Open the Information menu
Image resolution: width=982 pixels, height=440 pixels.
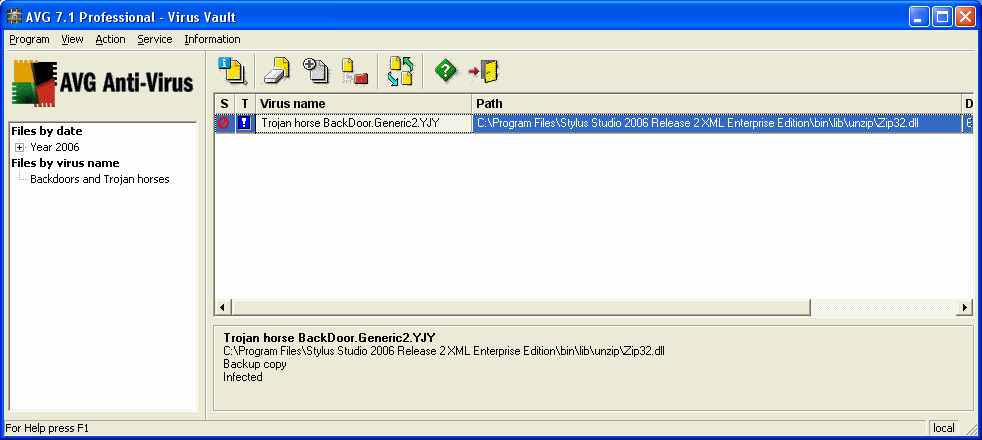212,39
